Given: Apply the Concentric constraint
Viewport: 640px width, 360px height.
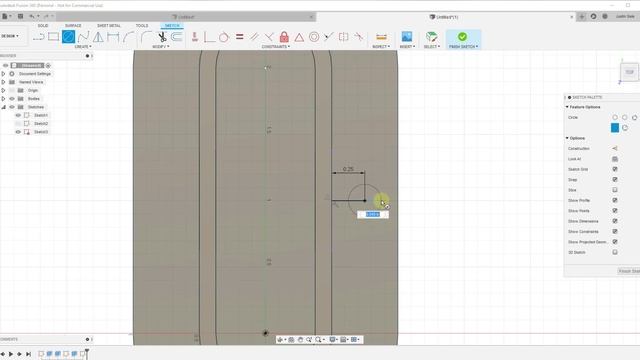Looking at the screenshot, I should (x=314, y=37).
